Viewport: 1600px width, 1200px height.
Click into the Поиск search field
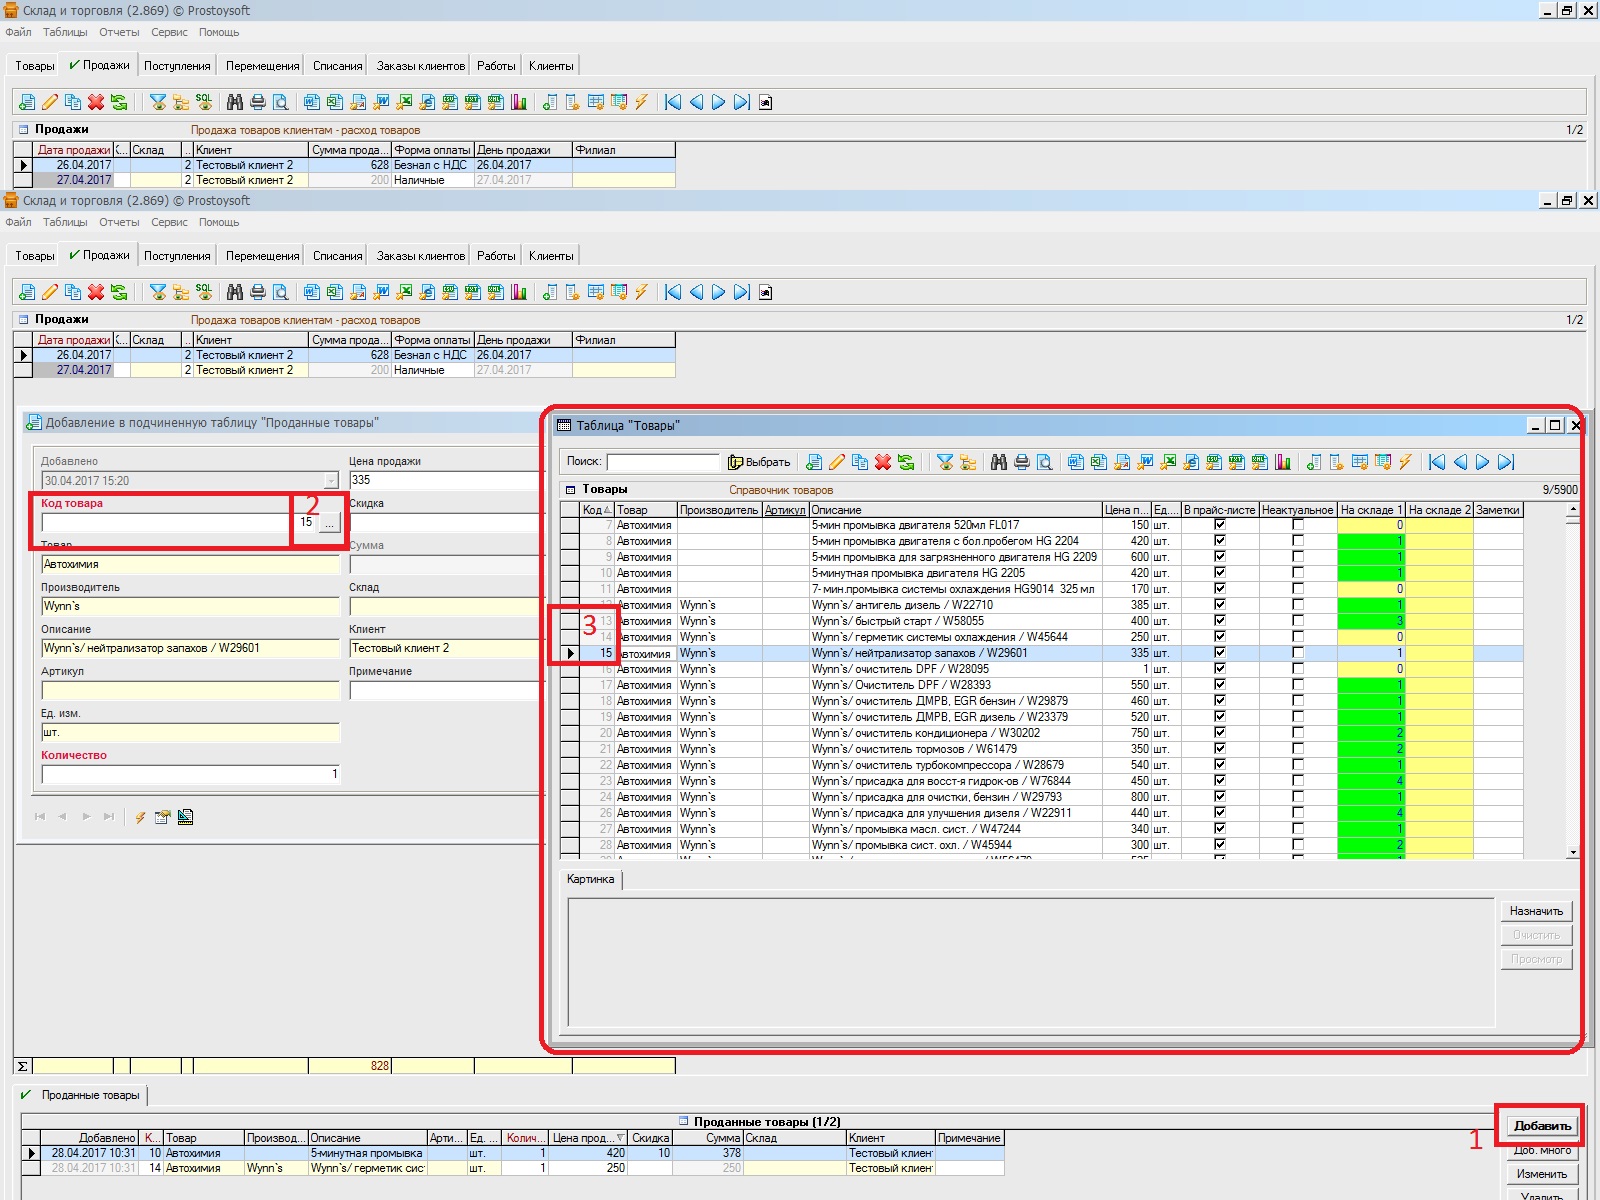click(x=662, y=462)
